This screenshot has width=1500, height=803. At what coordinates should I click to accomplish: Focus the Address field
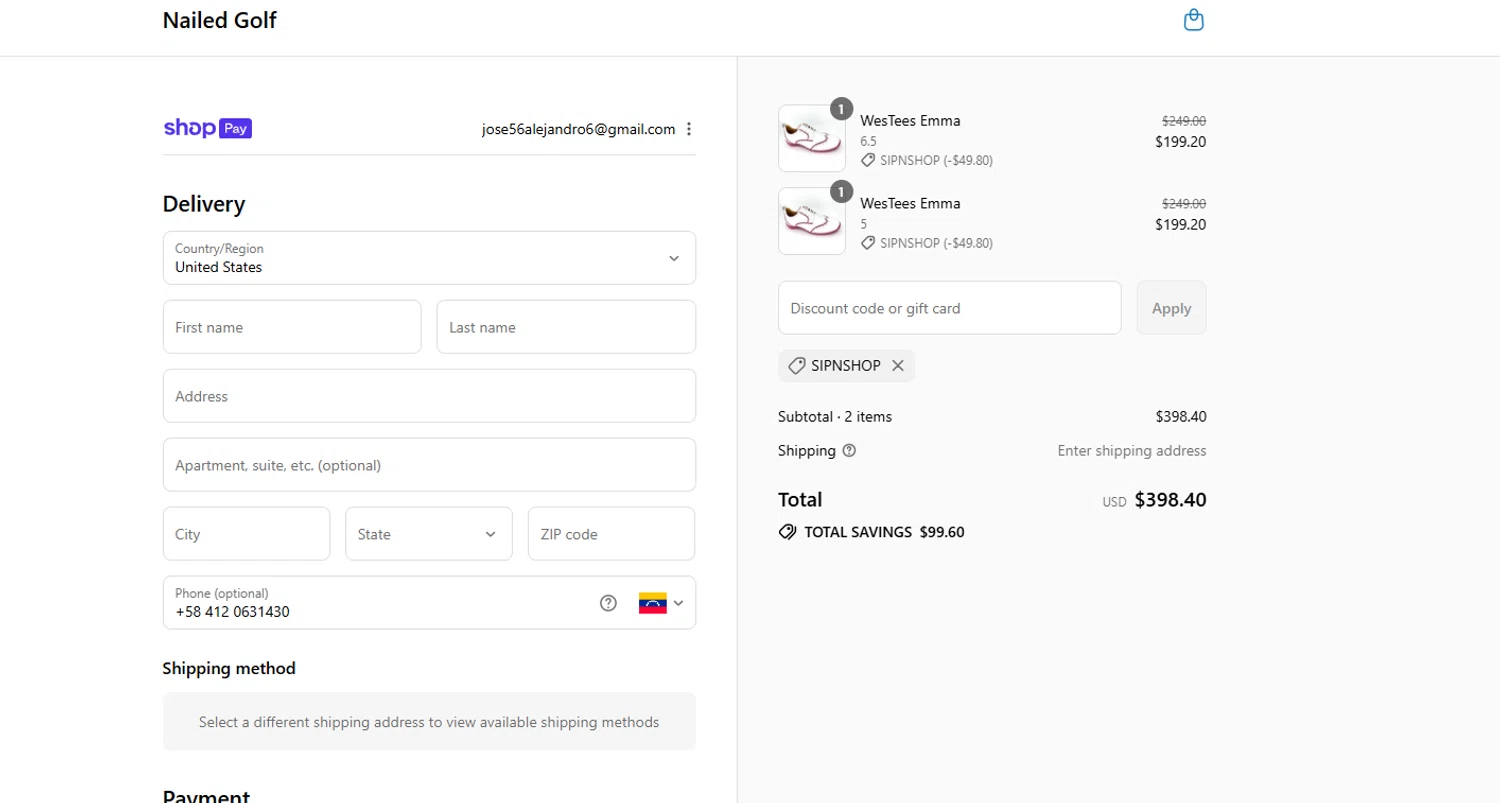point(429,396)
